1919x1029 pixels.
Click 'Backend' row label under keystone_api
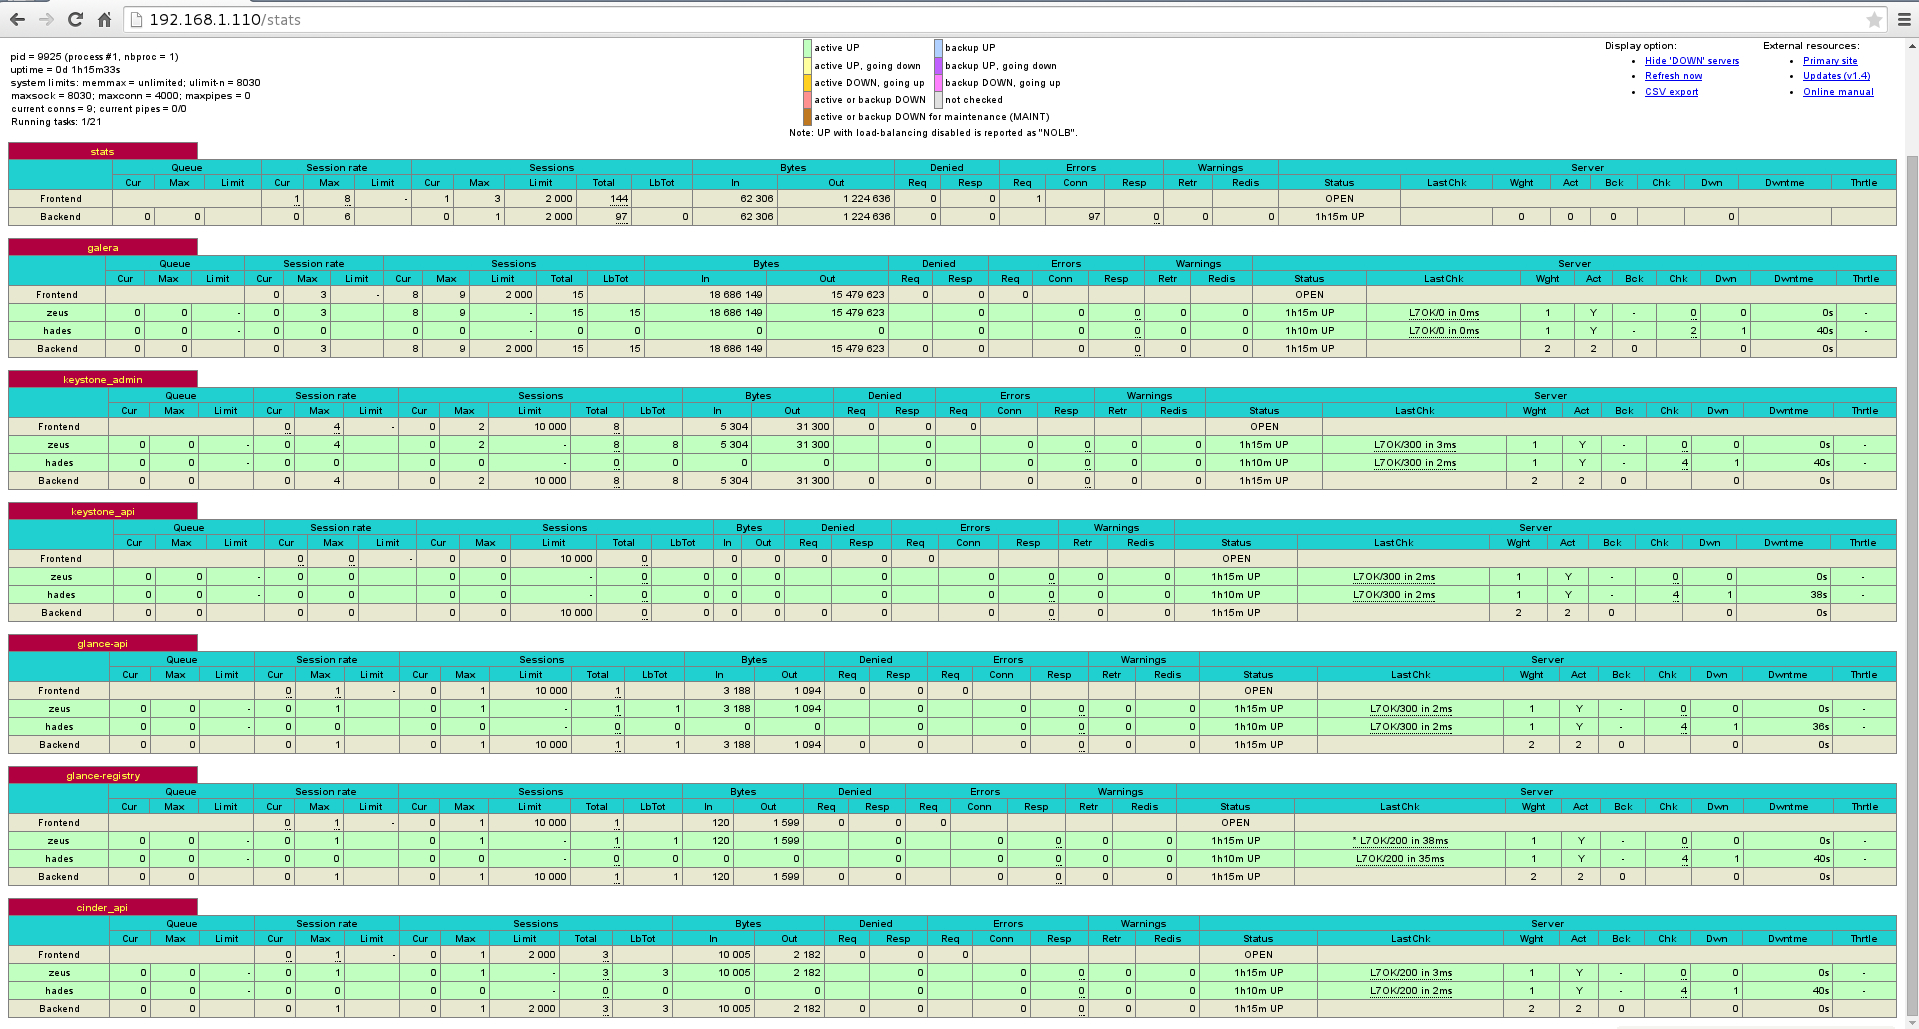click(x=61, y=613)
